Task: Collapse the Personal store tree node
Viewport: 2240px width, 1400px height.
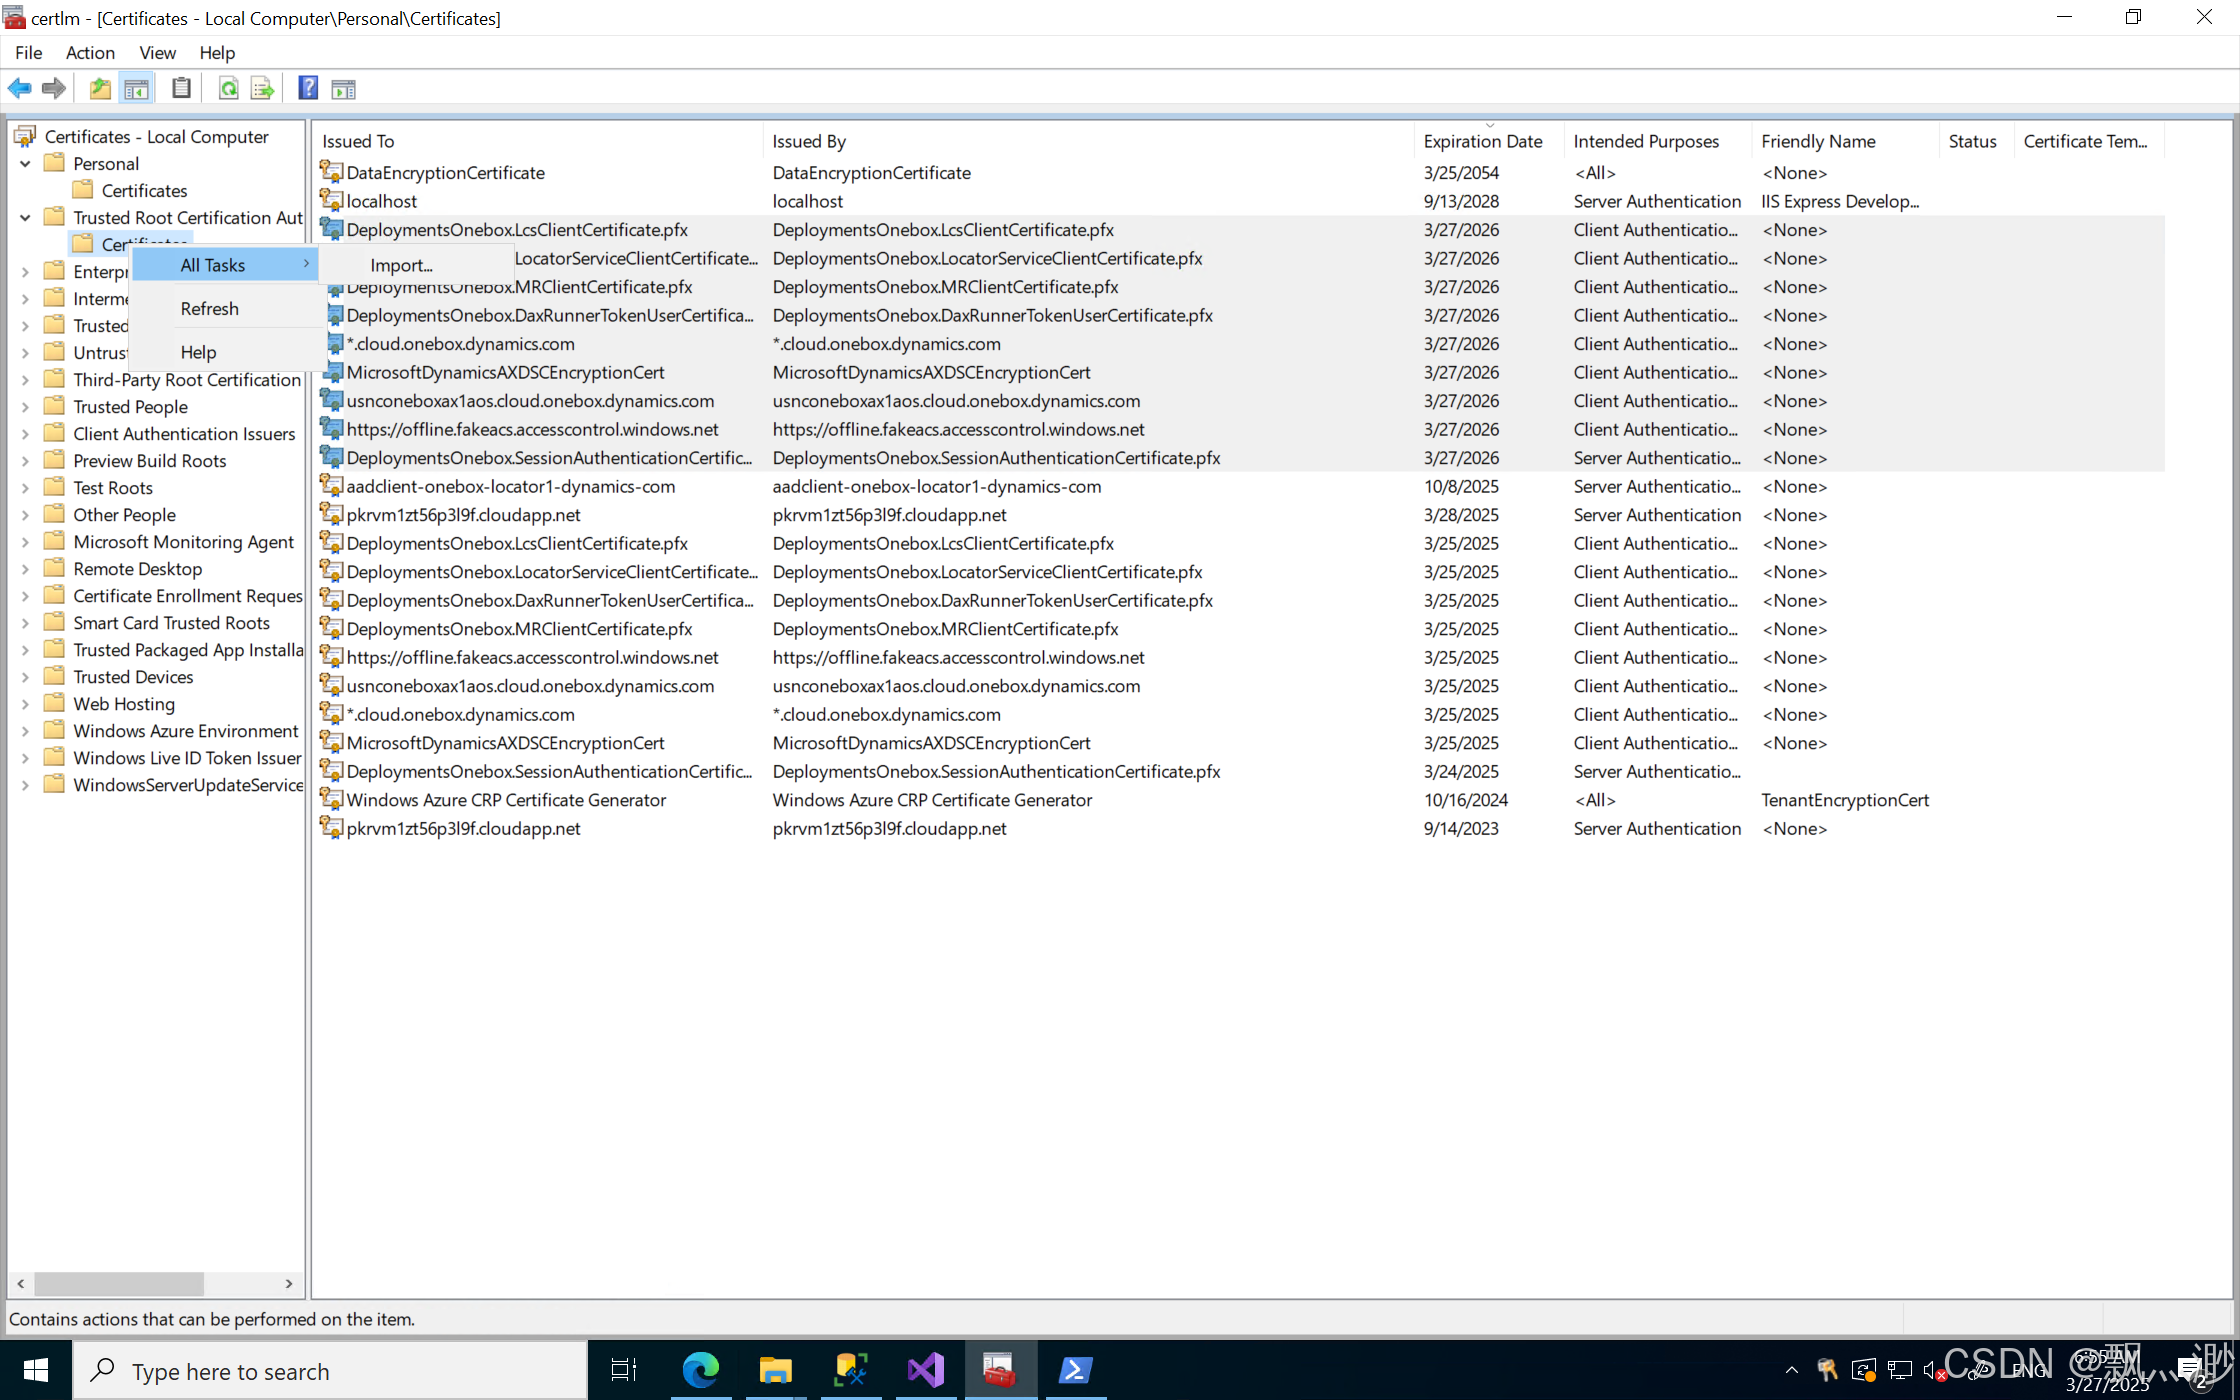Action: click(25, 163)
